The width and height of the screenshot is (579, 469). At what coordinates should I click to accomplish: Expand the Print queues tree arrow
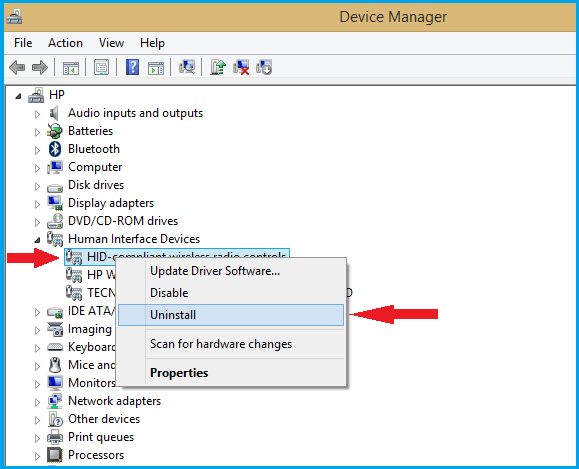click(37, 438)
